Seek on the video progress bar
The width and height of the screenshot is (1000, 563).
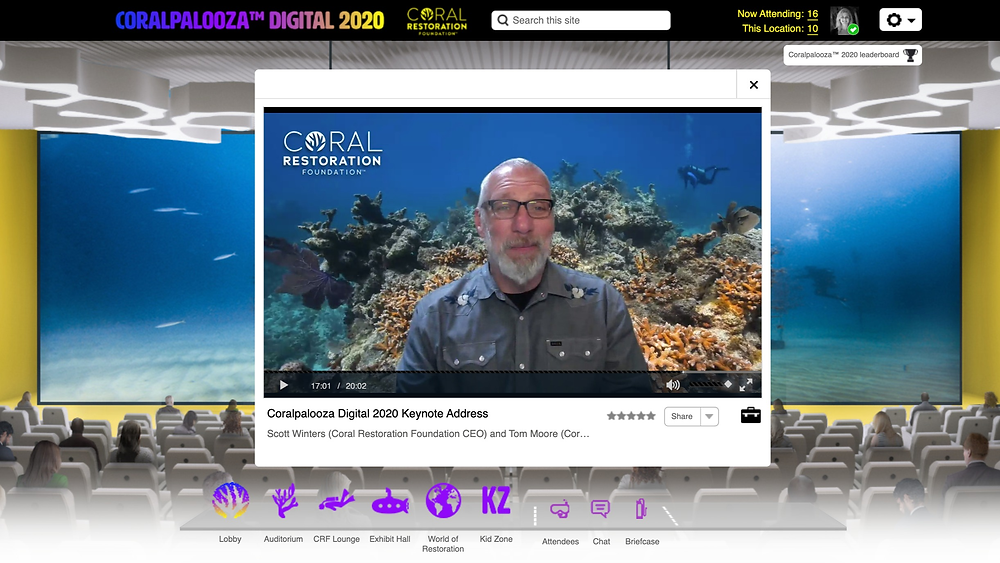[512, 371]
